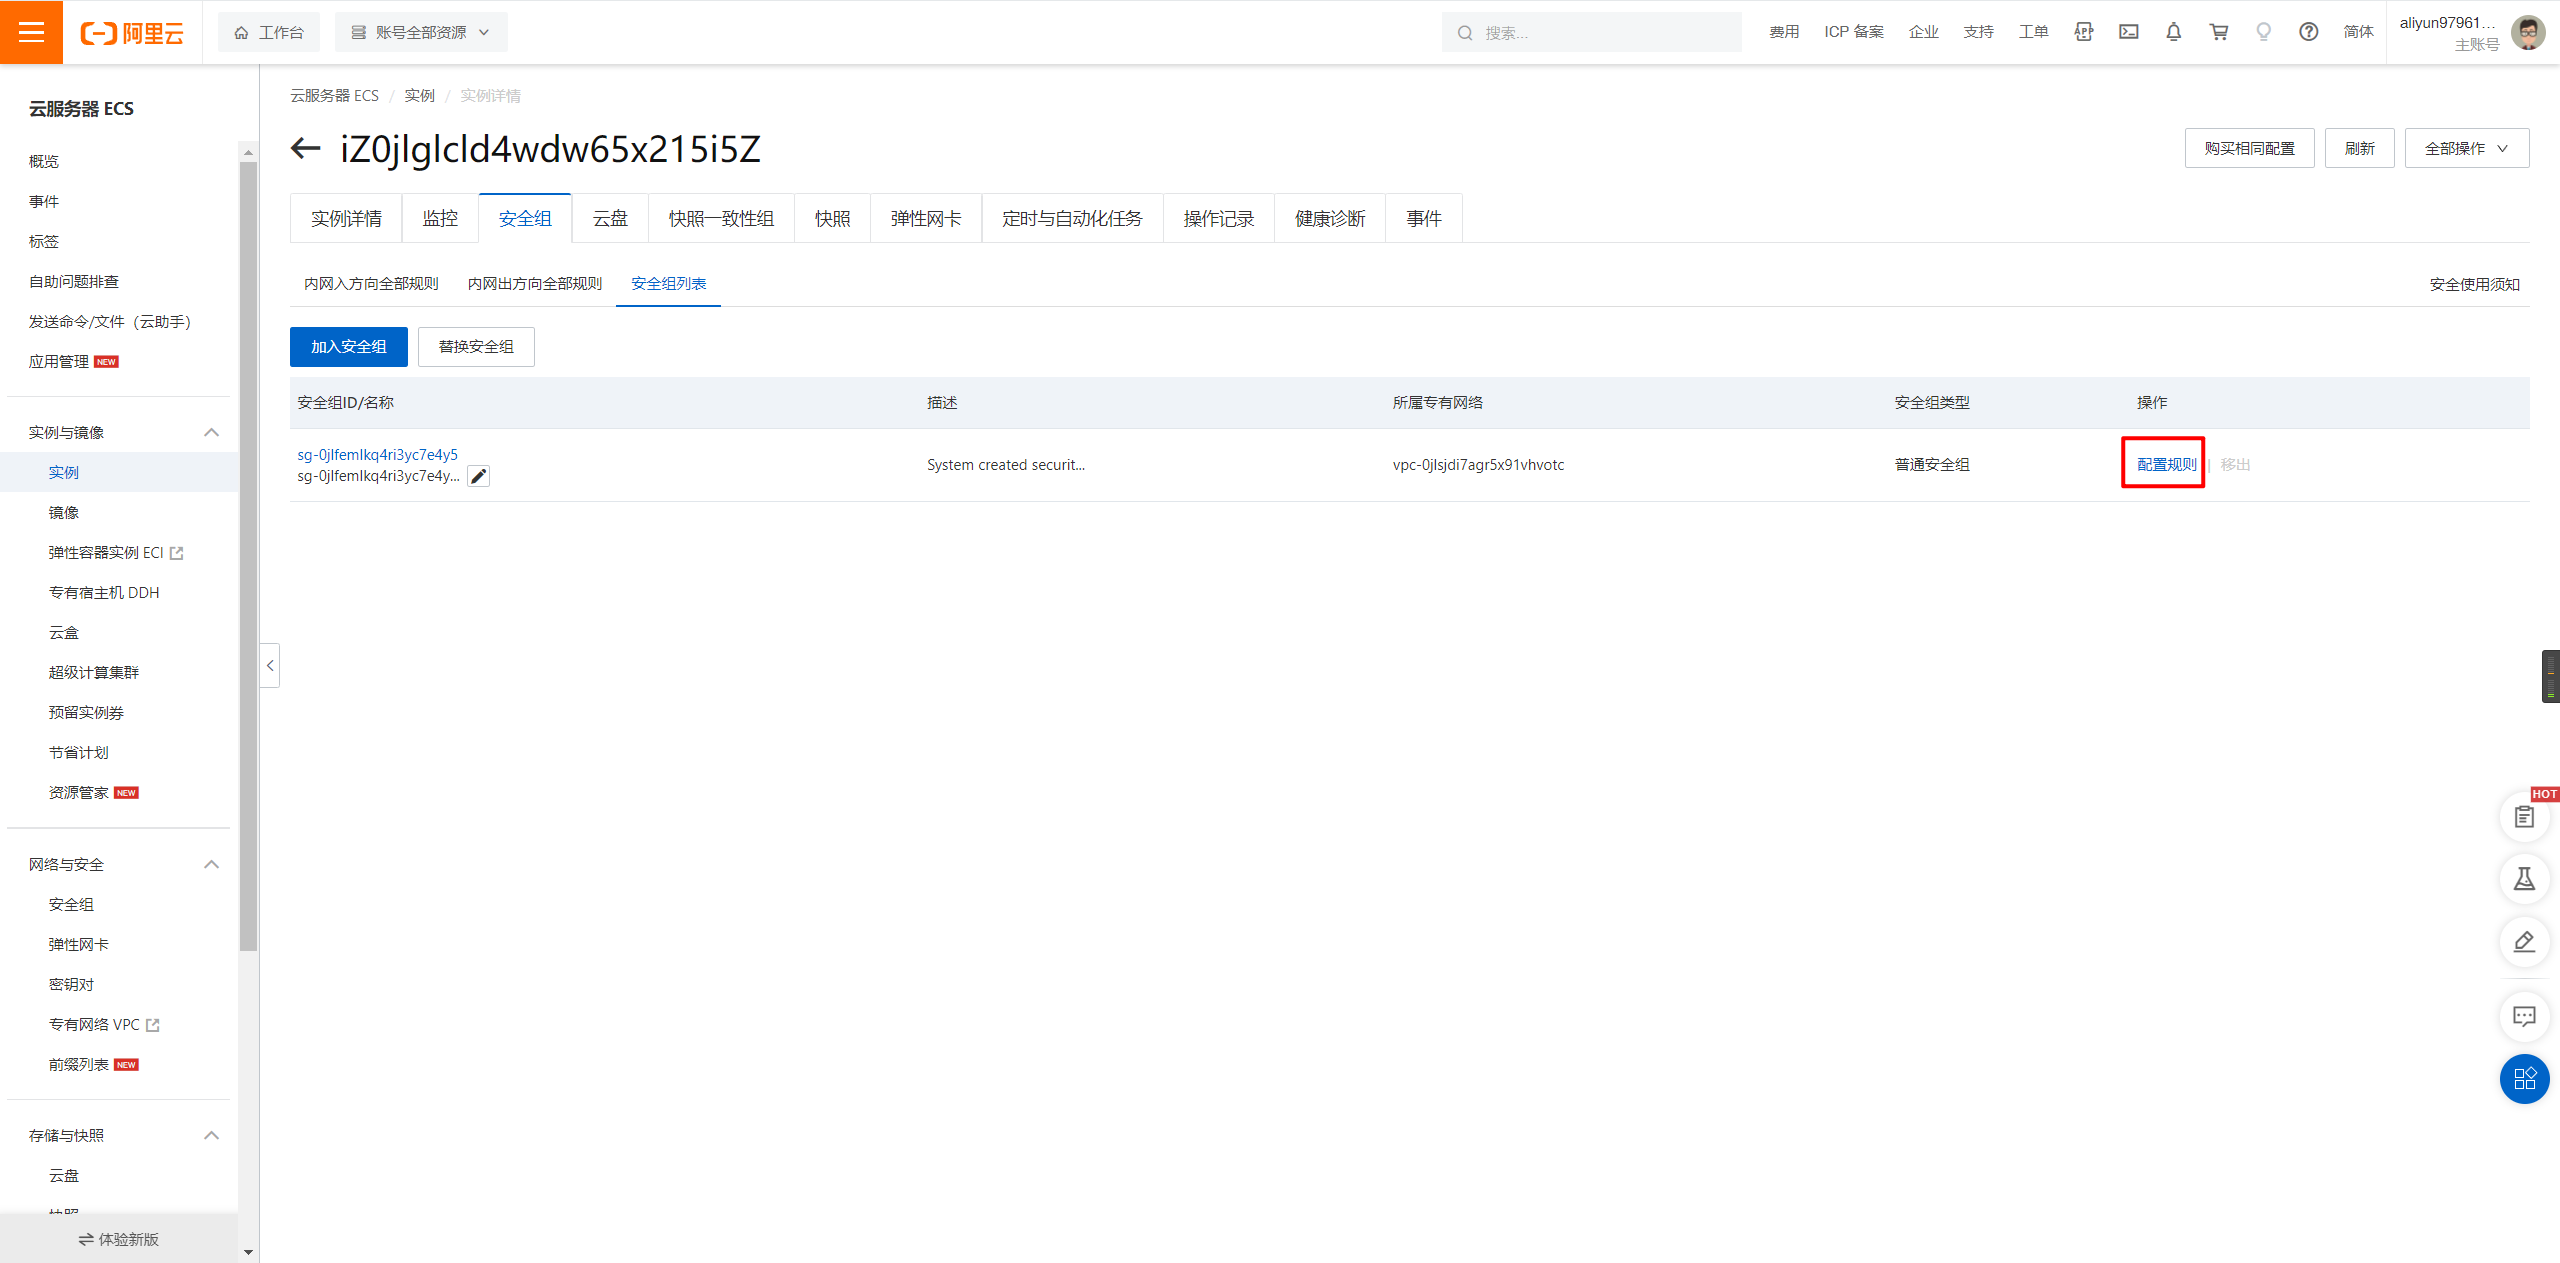Select the 内网出方向全部规则 sub-tab
This screenshot has width=2560, height=1263.
[535, 284]
